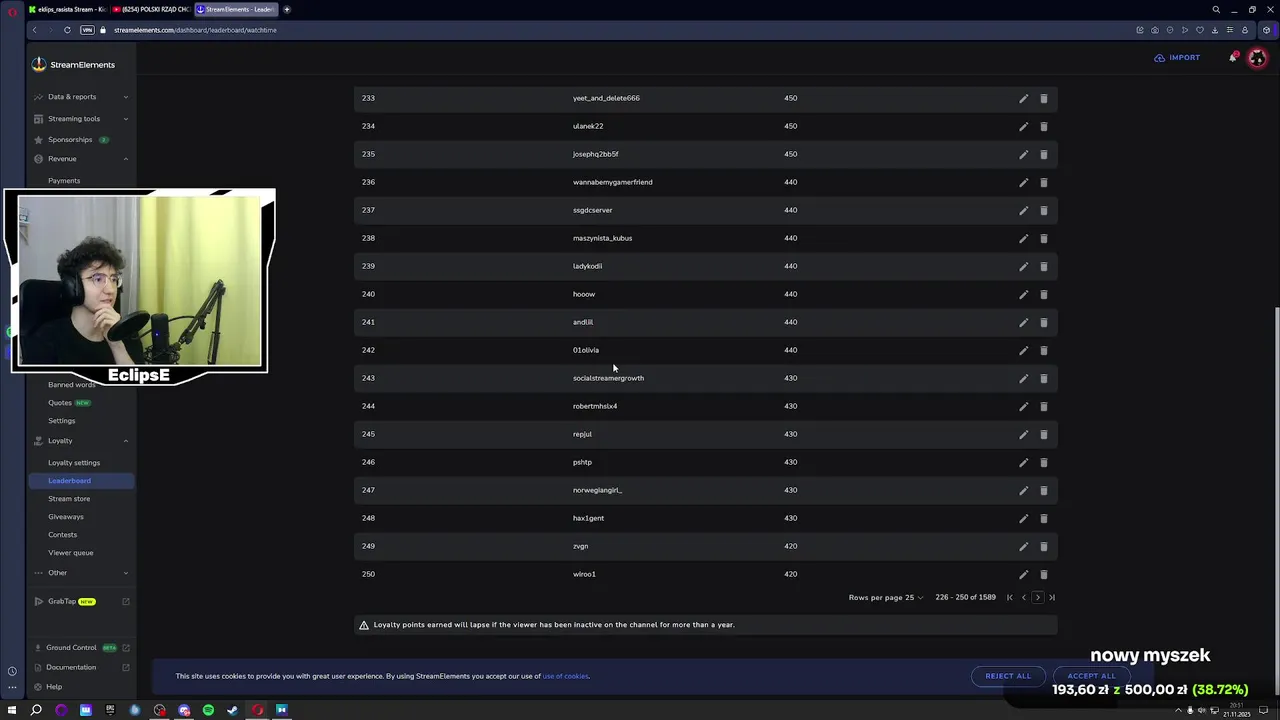Viewport: 1280px width, 720px height.
Task: Expand the Other section
Action: 81,573
